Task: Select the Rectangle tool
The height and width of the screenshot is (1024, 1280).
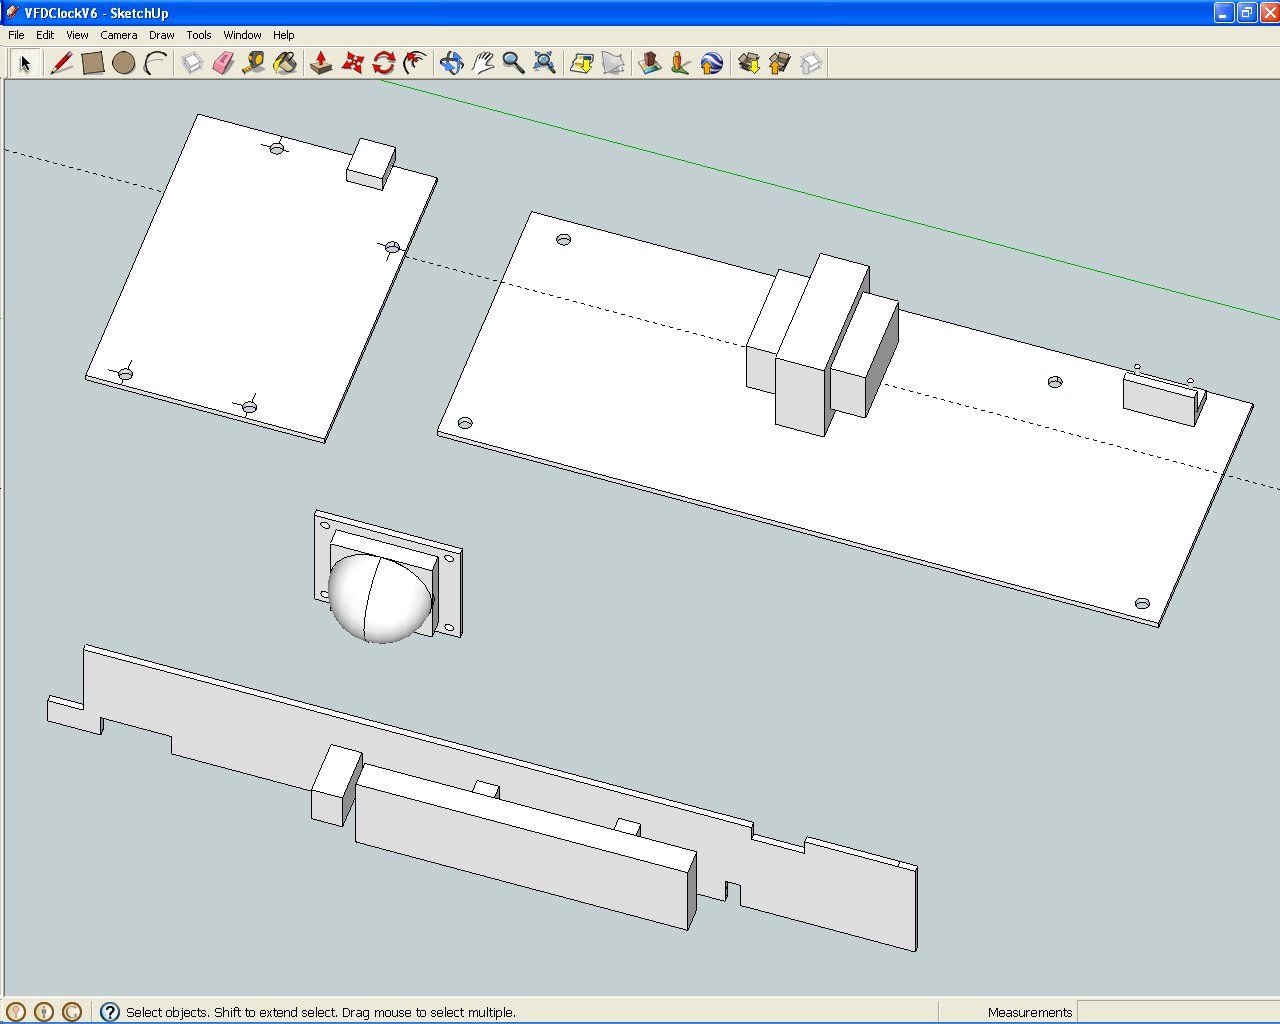Action: coord(93,64)
